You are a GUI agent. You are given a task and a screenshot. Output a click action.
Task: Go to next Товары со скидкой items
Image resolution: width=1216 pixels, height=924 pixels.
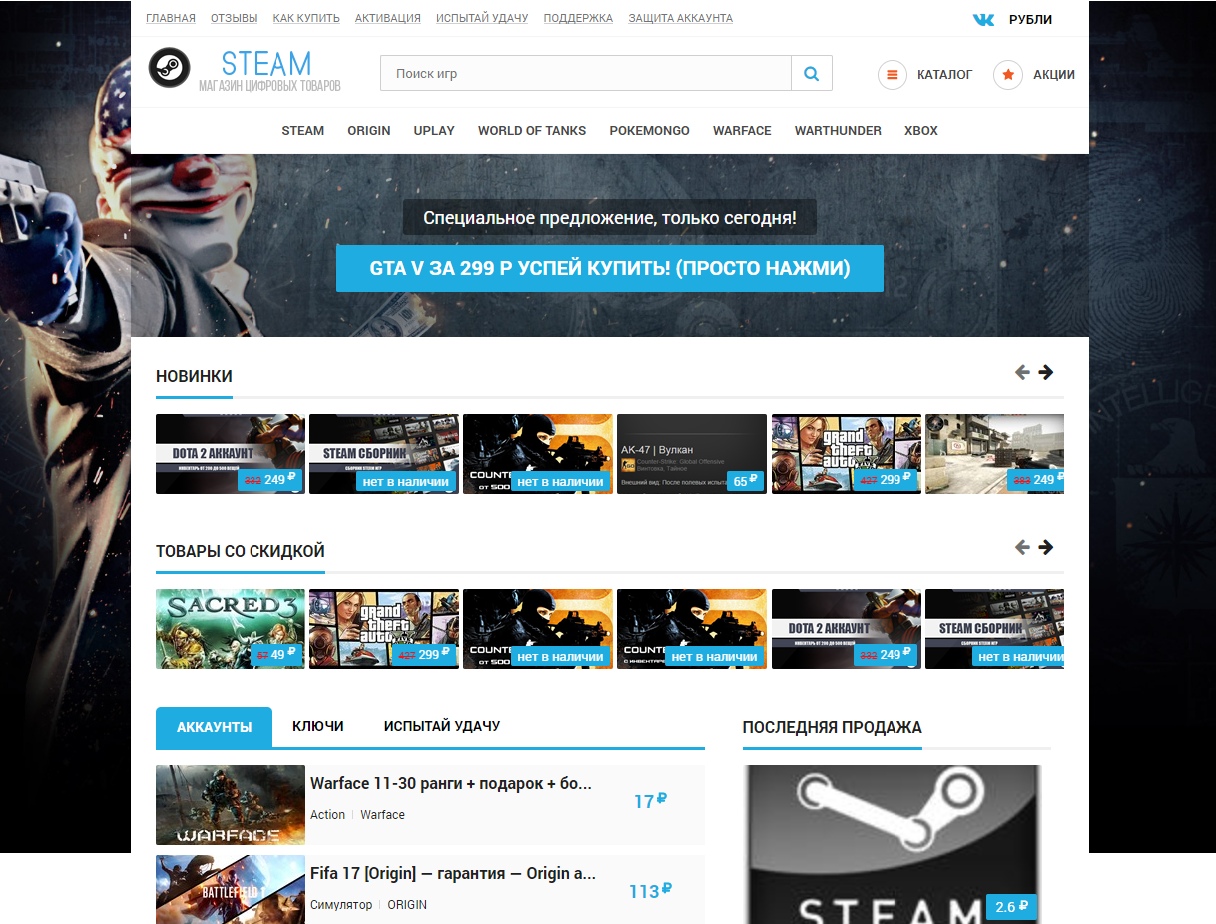tap(1046, 547)
